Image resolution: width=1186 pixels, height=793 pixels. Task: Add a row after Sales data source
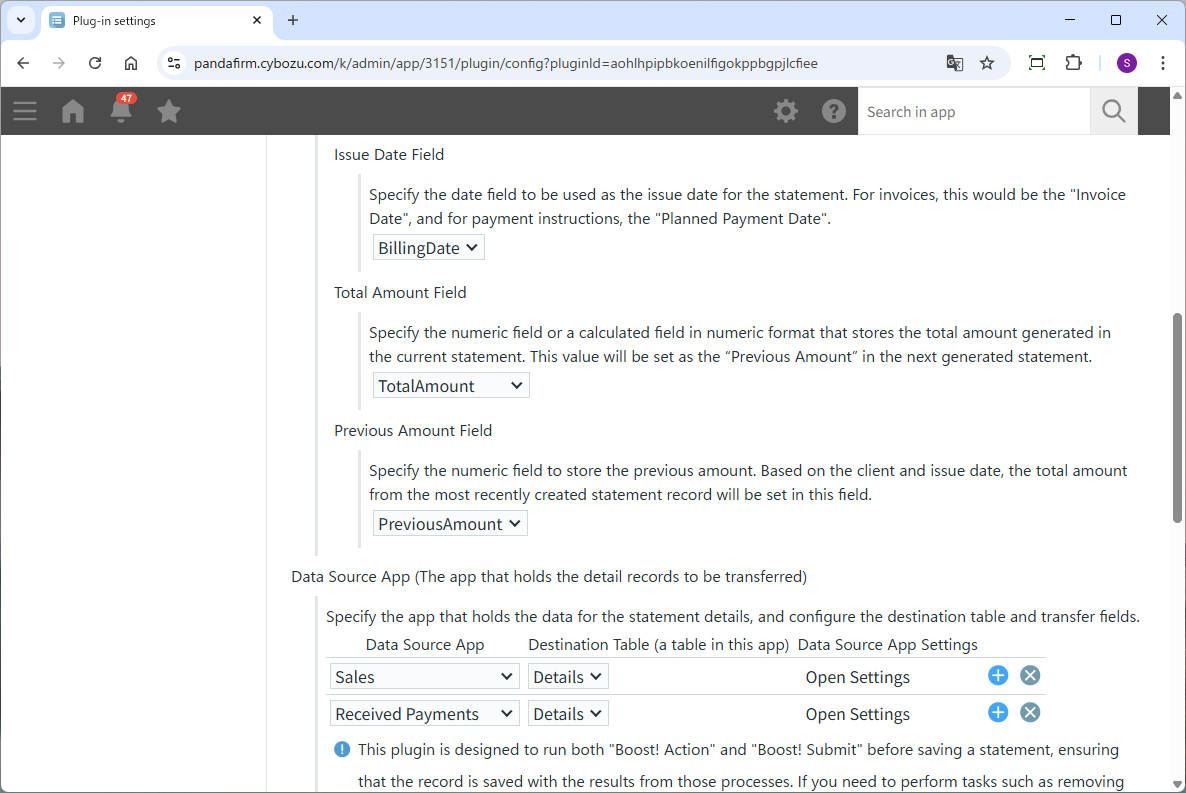tap(998, 676)
